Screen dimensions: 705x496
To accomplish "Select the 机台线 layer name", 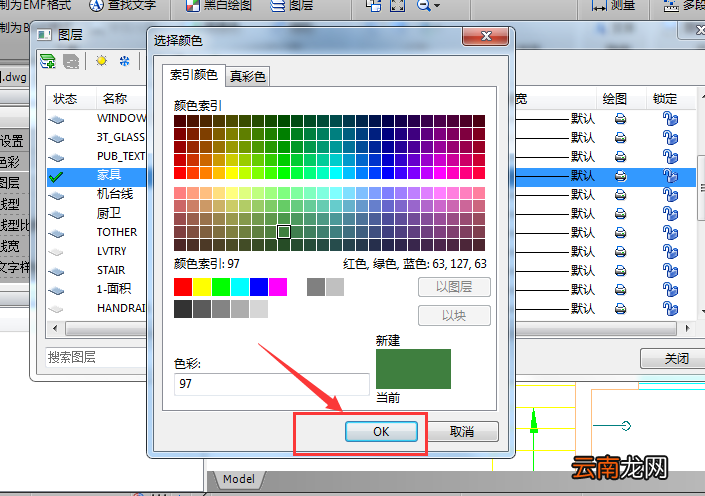I will [x=115, y=194].
